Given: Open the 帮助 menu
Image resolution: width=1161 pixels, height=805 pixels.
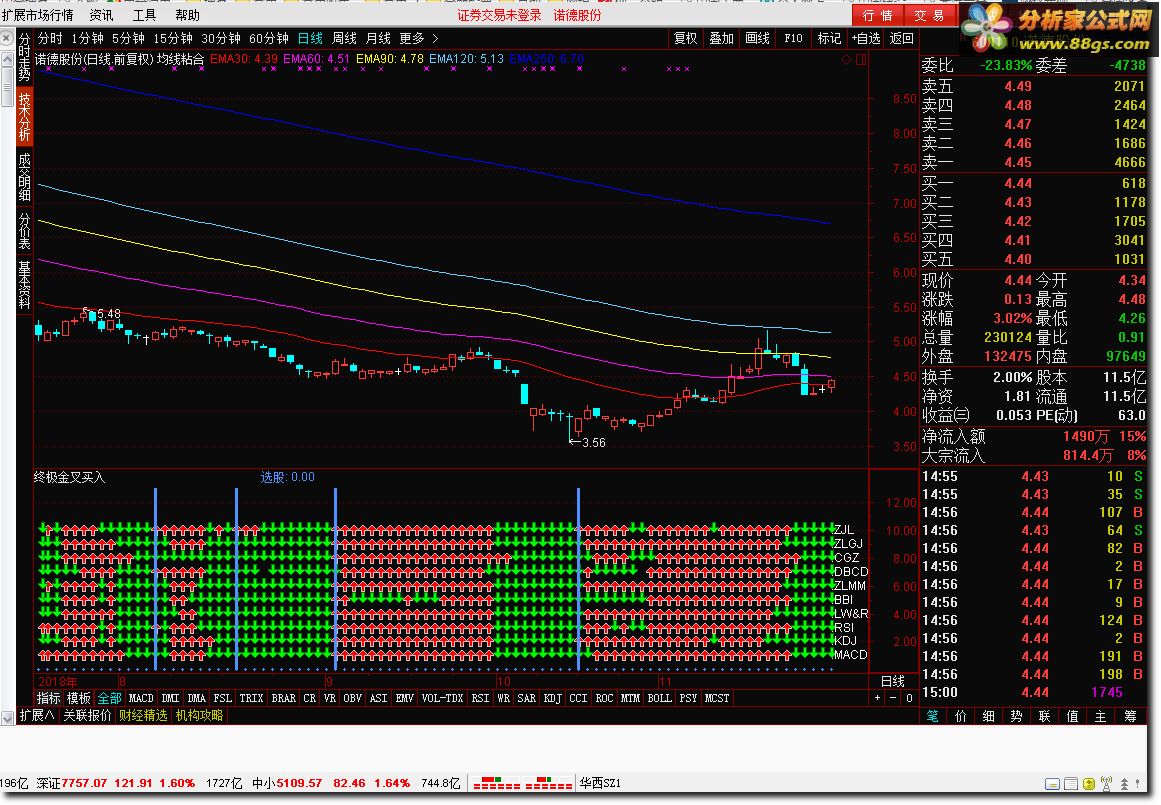Looking at the screenshot, I should (x=187, y=16).
